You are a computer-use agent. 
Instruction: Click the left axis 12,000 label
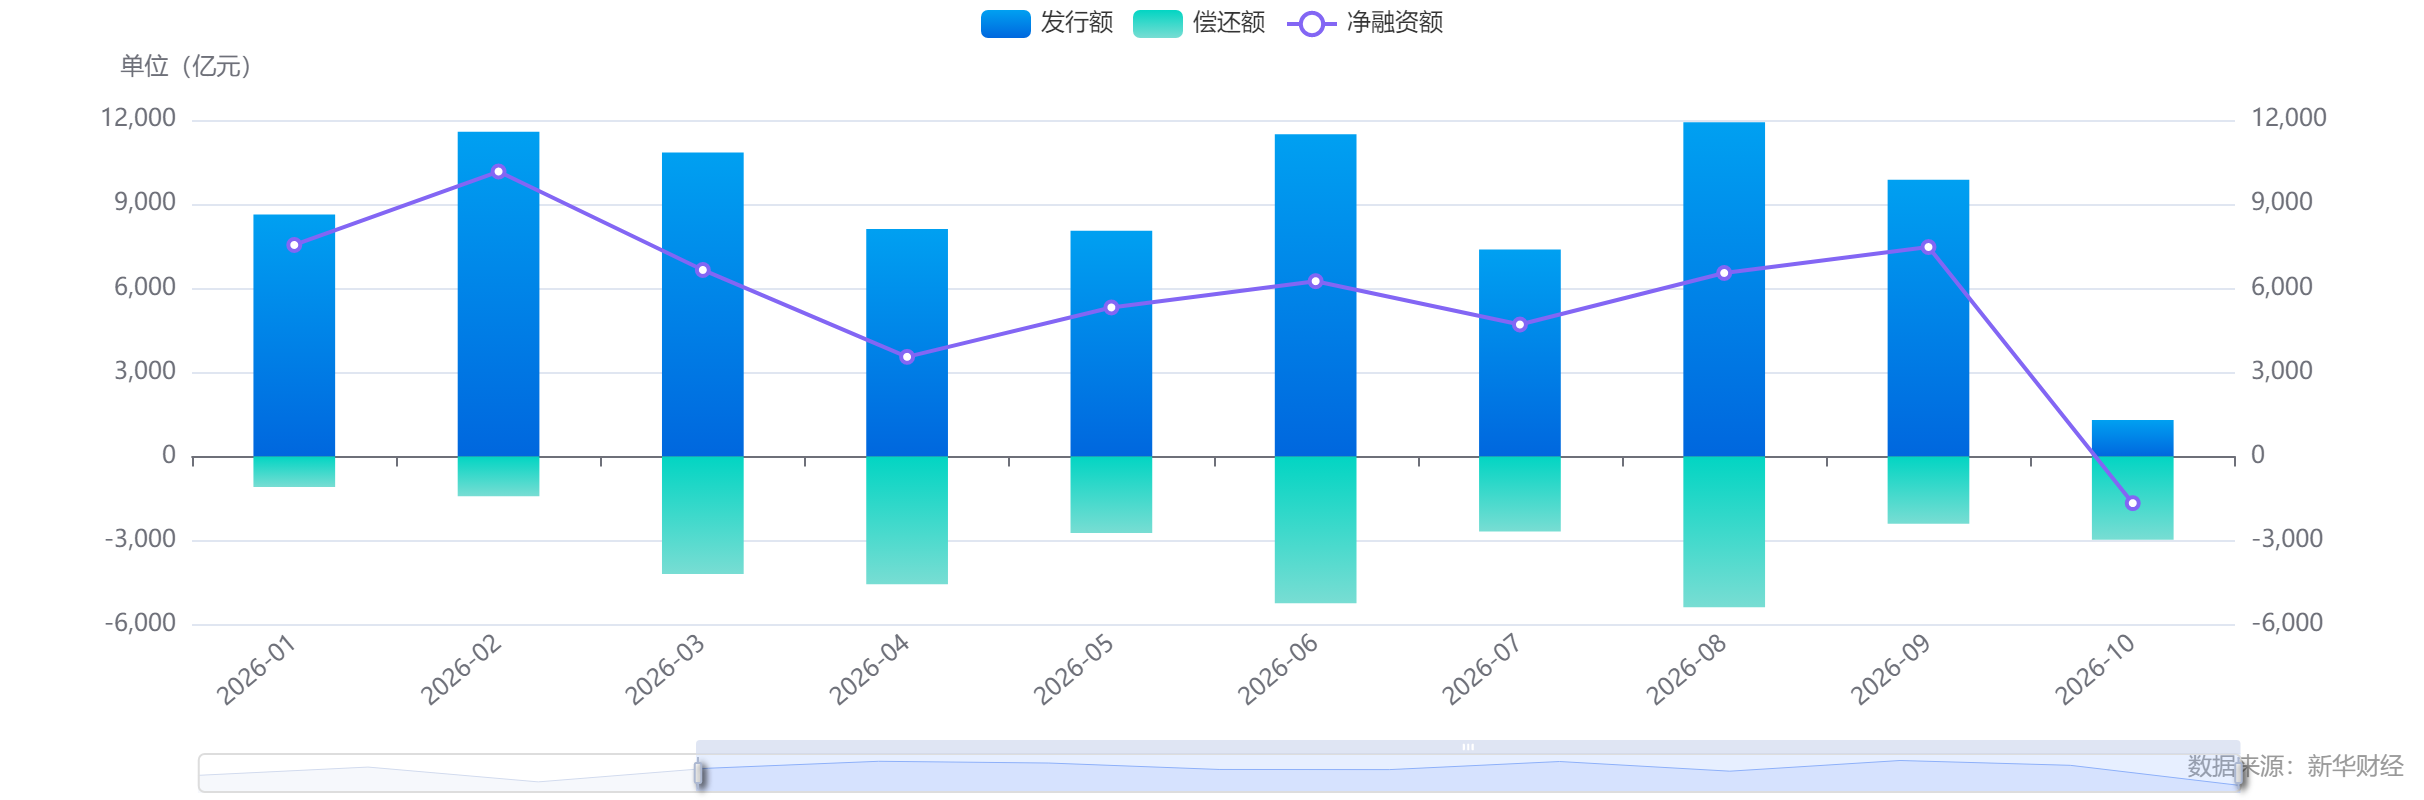point(138,118)
